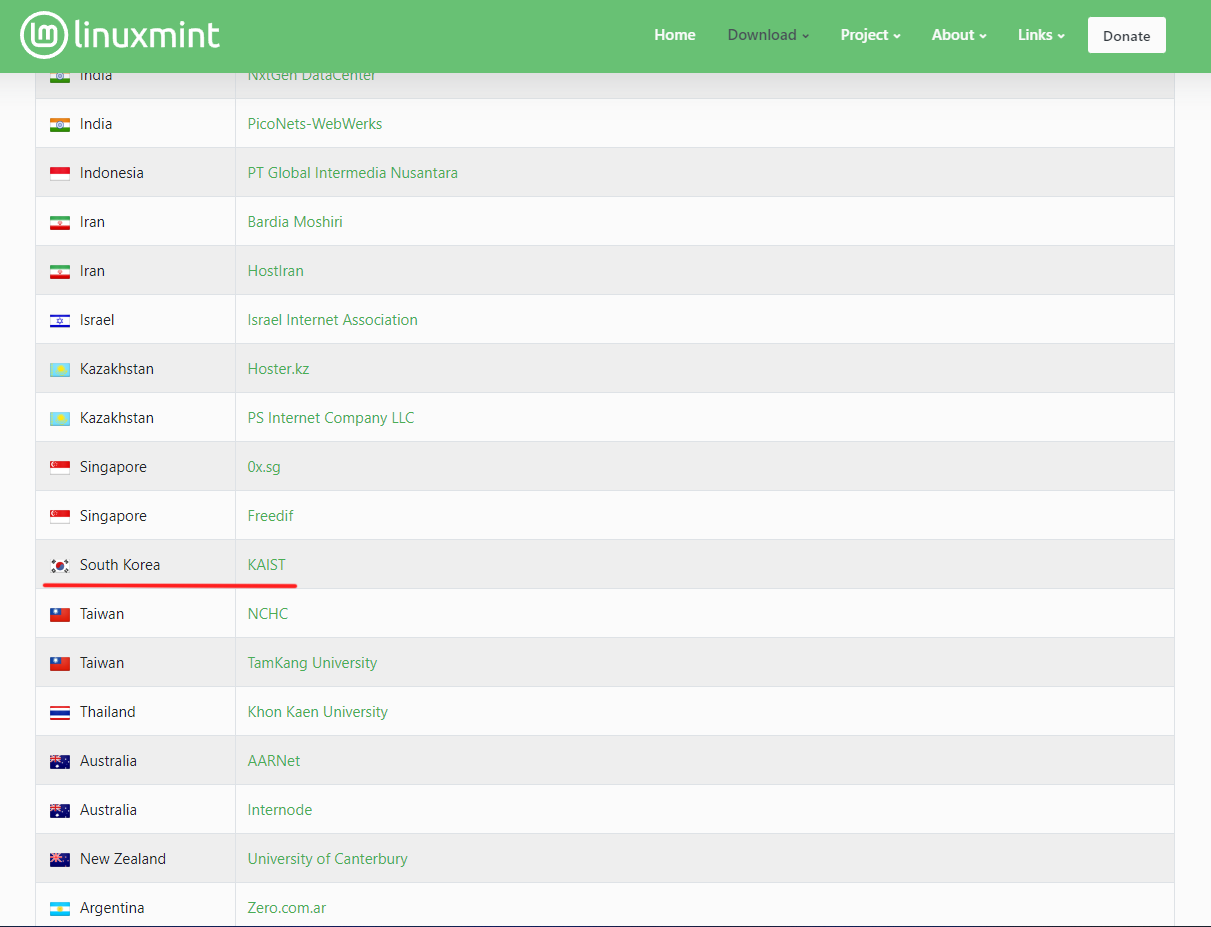This screenshot has height=927, width=1211.
Task: Click the New Zealand country text
Action: pos(123,859)
